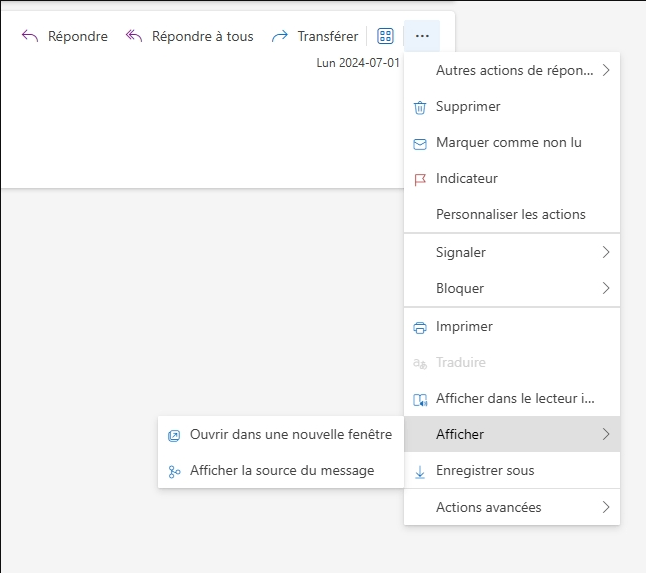Open the Apps grid icon
The height and width of the screenshot is (573, 646).
(385, 36)
